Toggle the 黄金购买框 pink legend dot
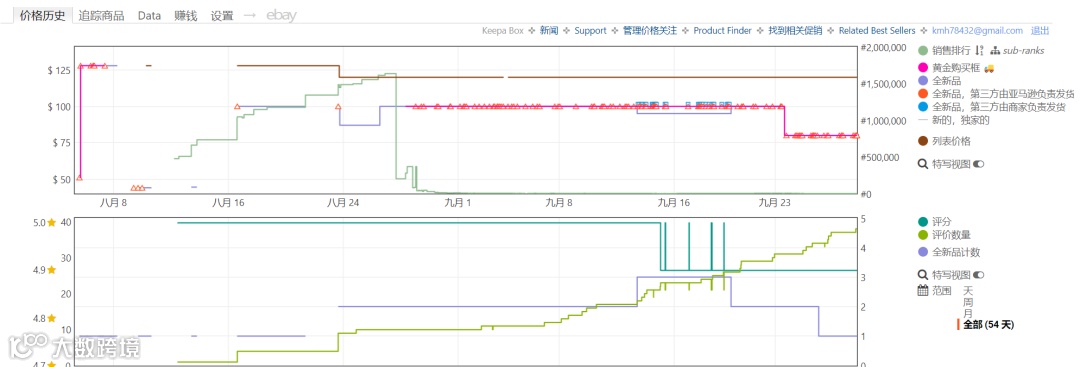This screenshot has height=367, width=1080. [x=924, y=68]
